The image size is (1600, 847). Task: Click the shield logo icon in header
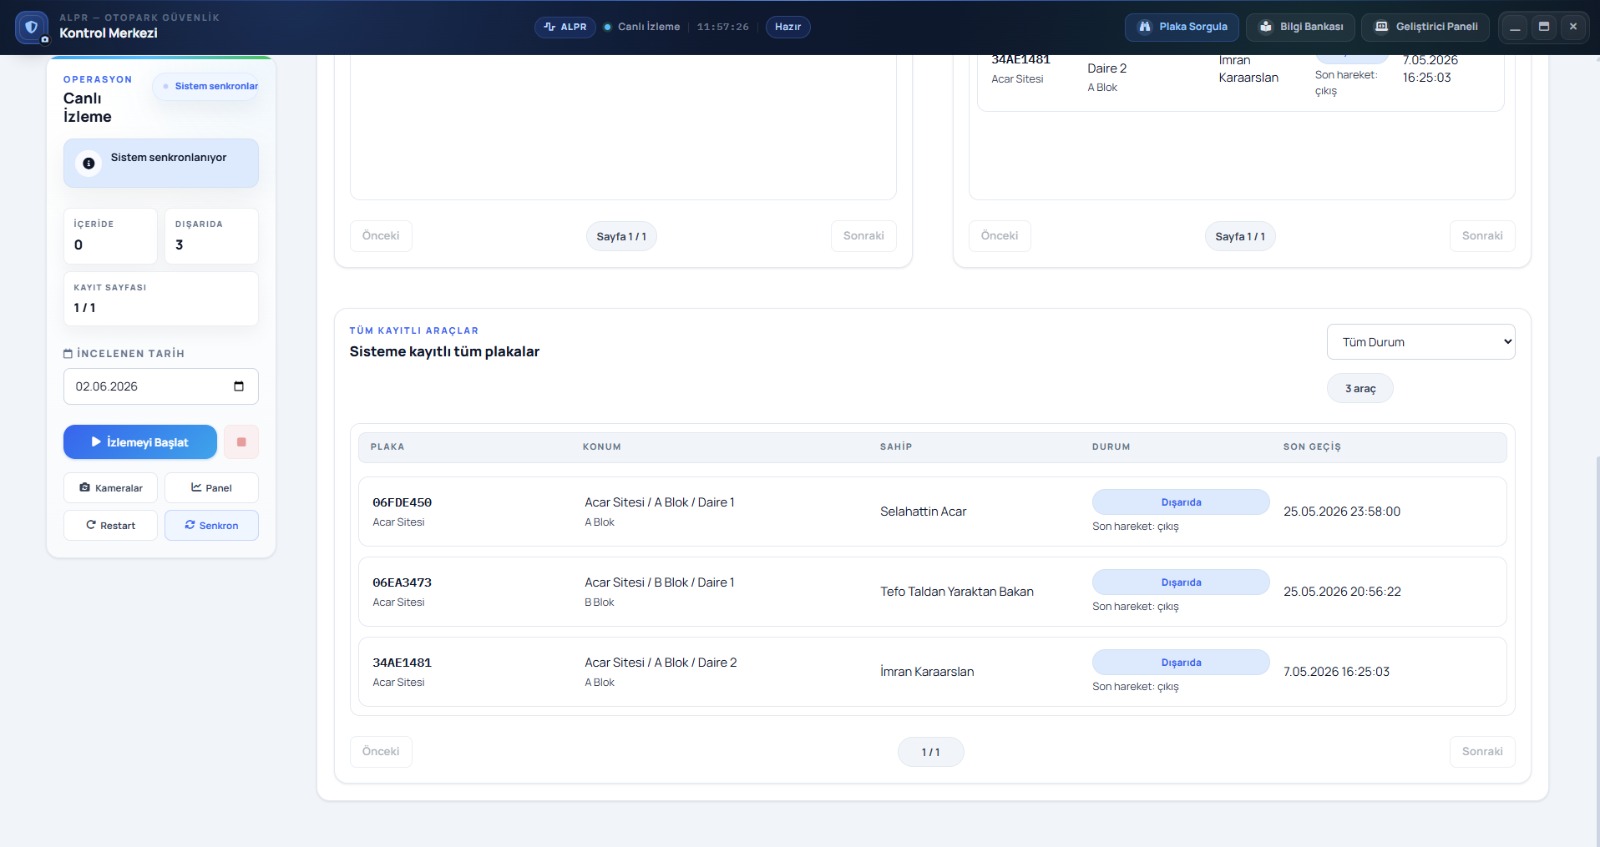pyautogui.click(x=31, y=27)
